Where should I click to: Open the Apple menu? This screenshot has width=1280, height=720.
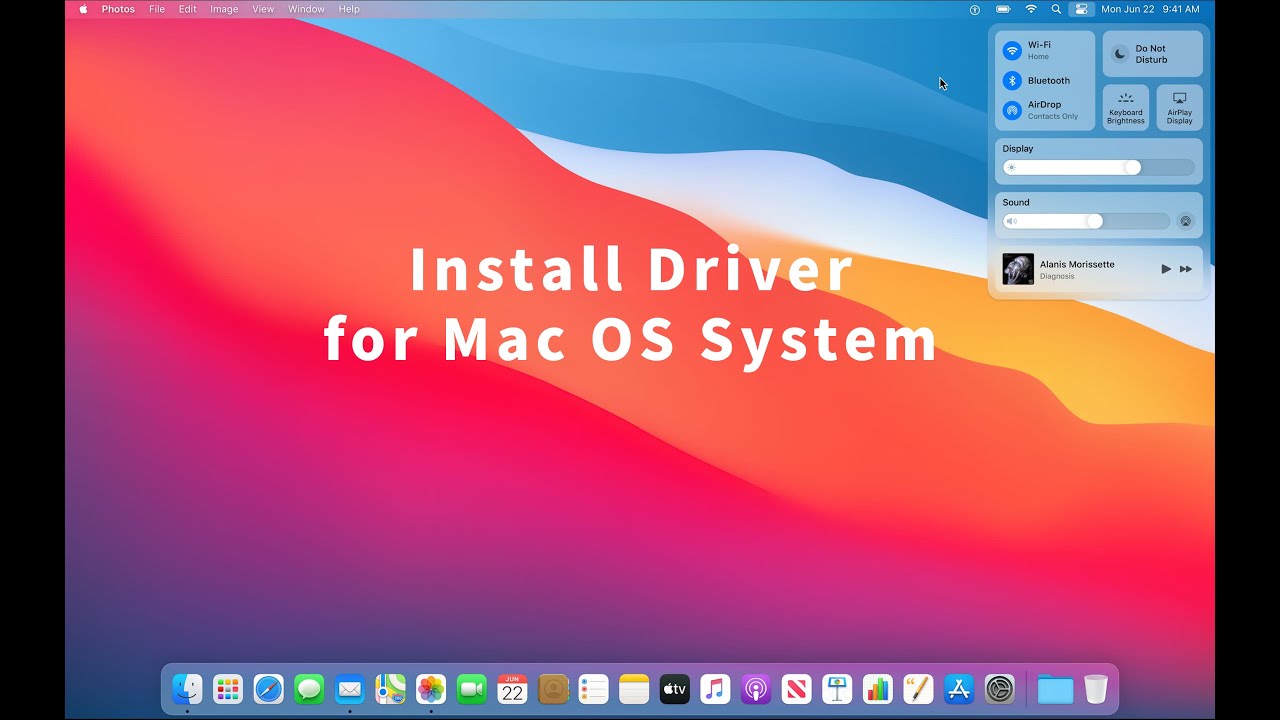[x=83, y=9]
